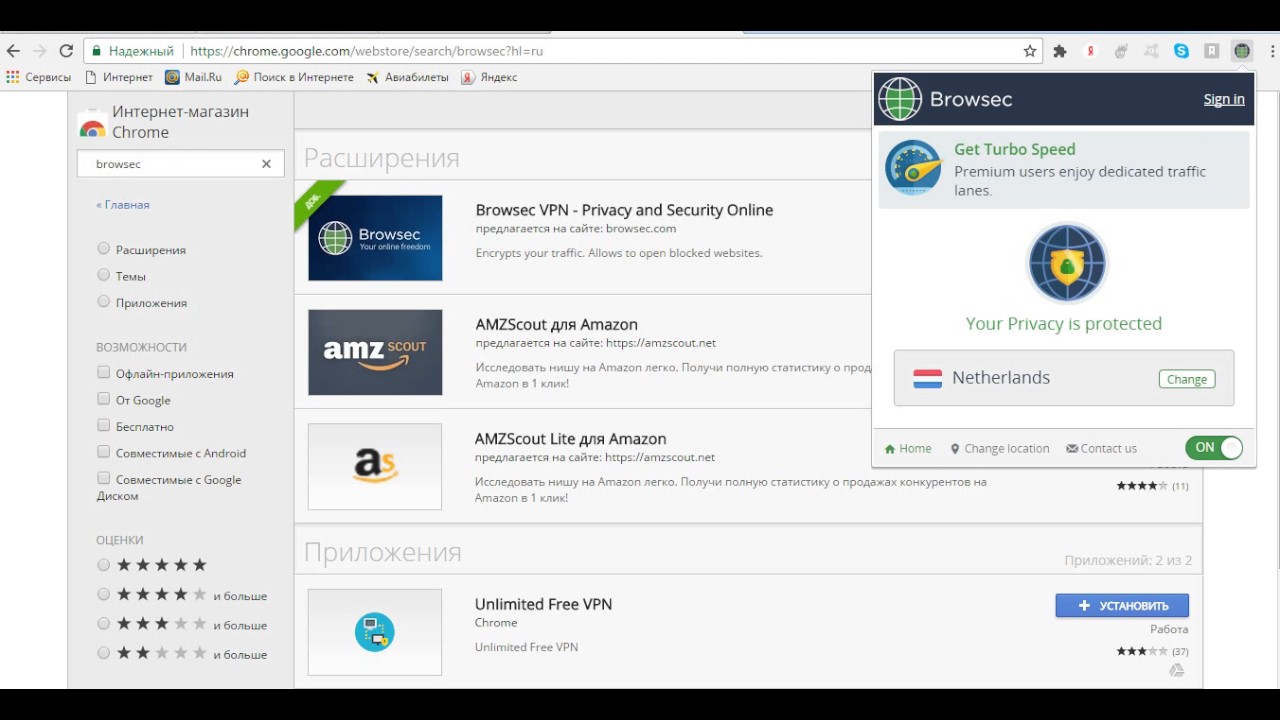Open the Home tab in Browsec

(908, 449)
